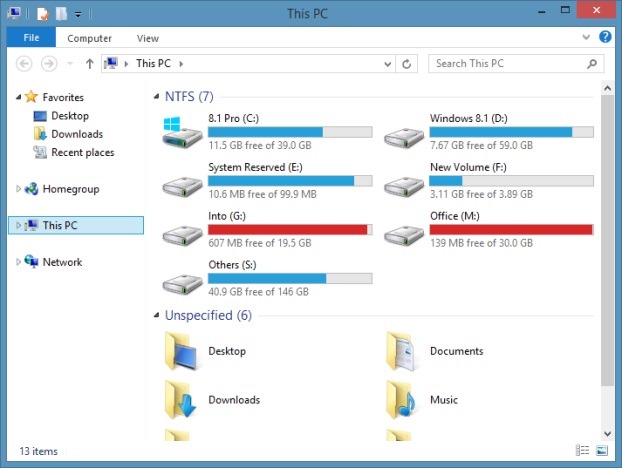
Task: Click the NTFS (7) group header
Action: coord(189,96)
